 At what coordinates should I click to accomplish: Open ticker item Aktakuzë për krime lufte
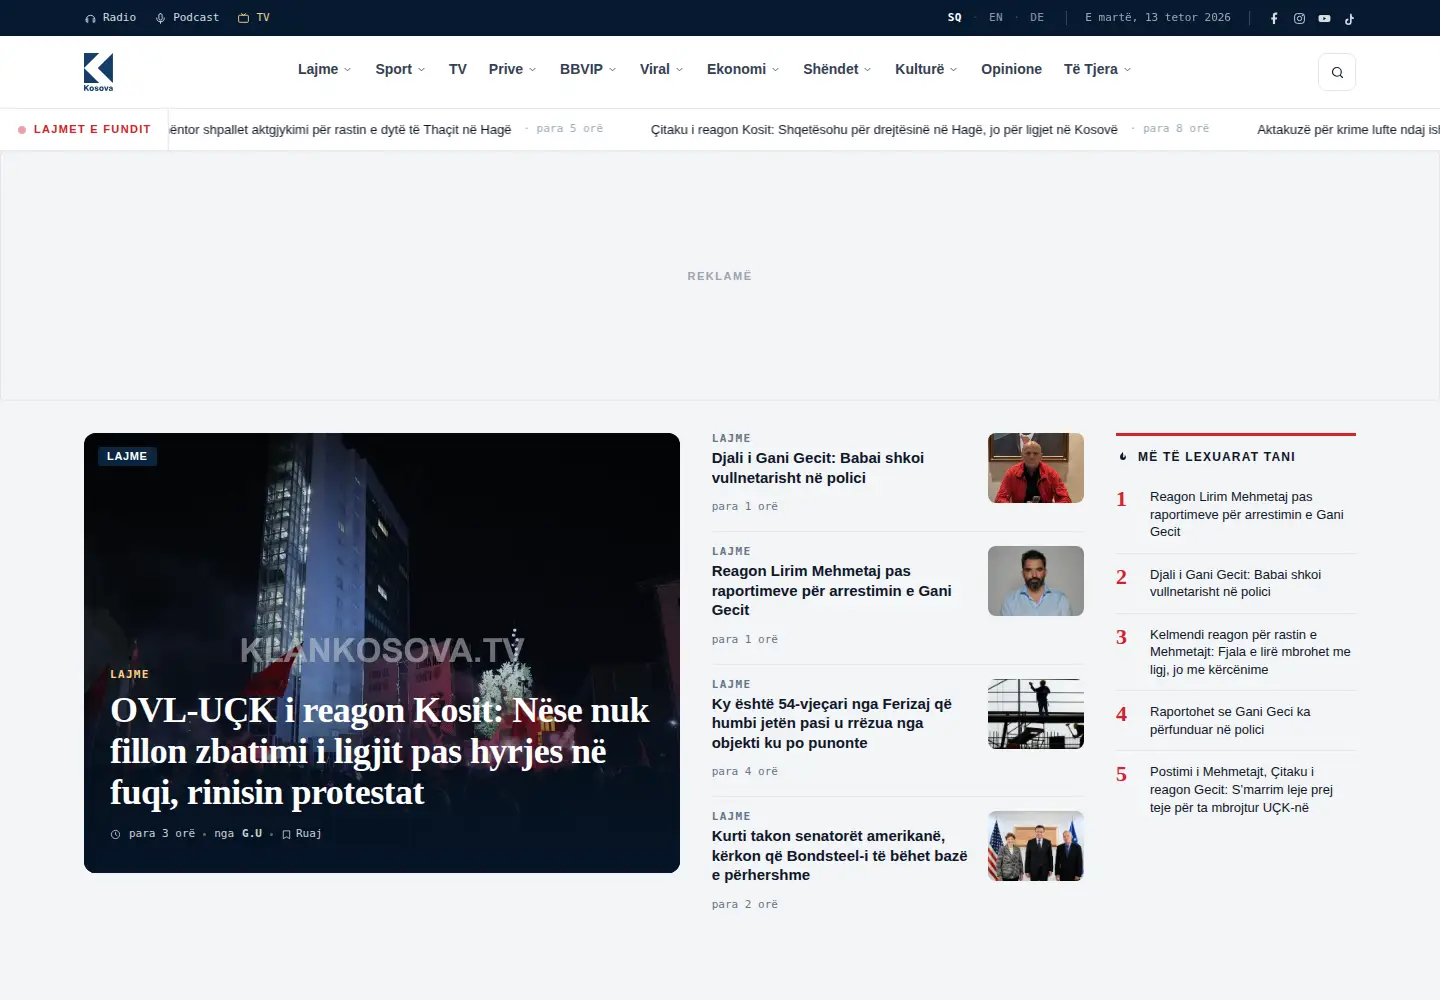point(1348,129)
